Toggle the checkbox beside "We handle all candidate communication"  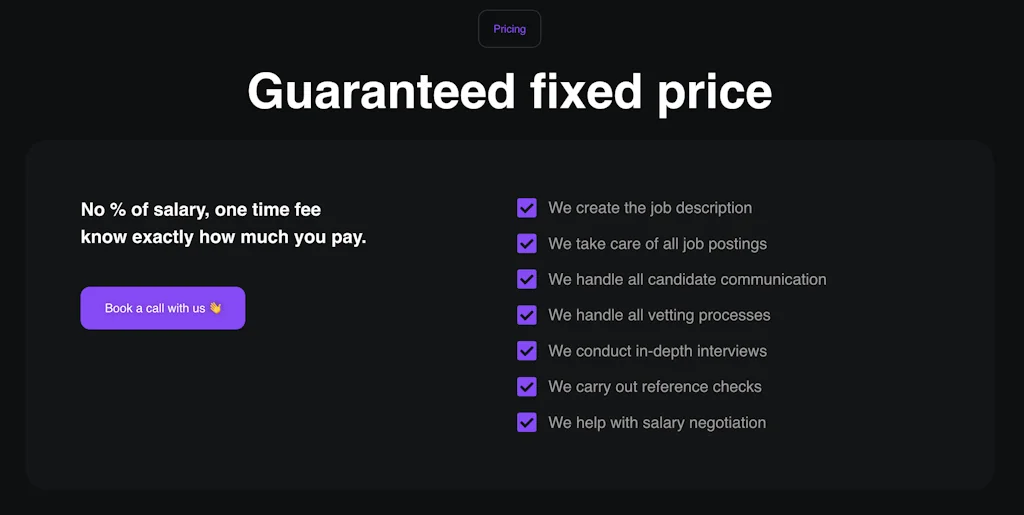(527, 280)
